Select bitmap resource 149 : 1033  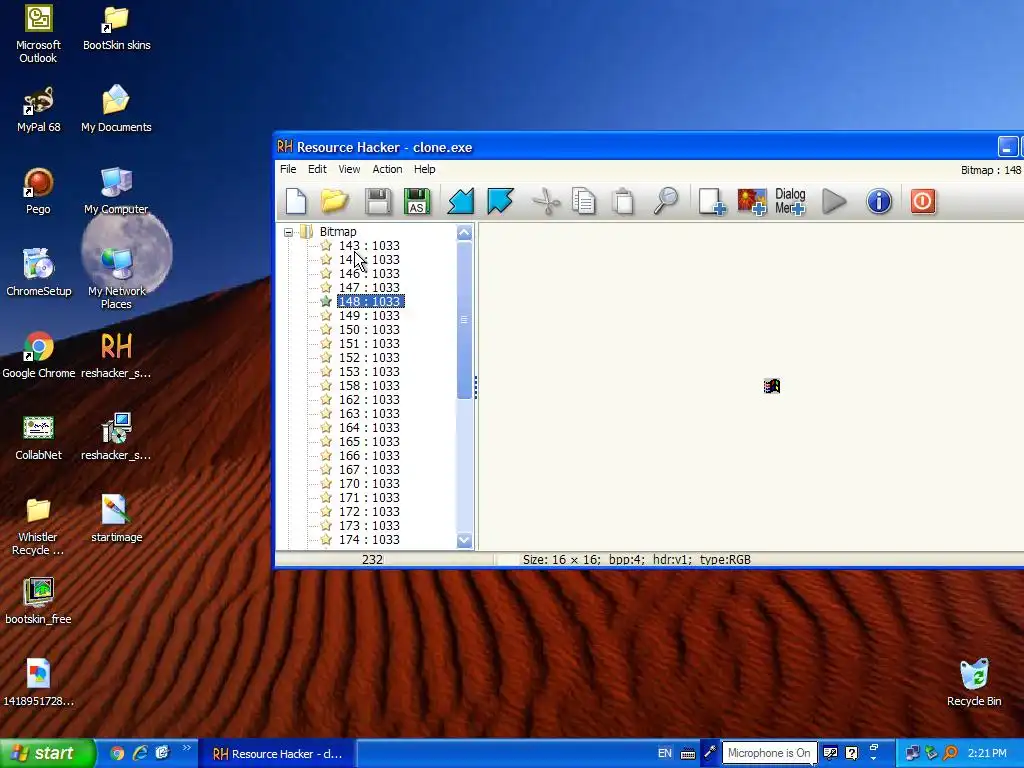point(369,315)
